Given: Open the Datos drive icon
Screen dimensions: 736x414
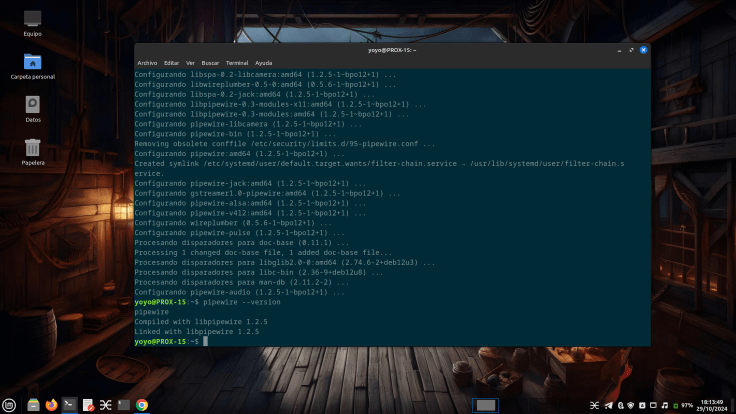Looking at the screenshot, I should (x=33, y=105).
